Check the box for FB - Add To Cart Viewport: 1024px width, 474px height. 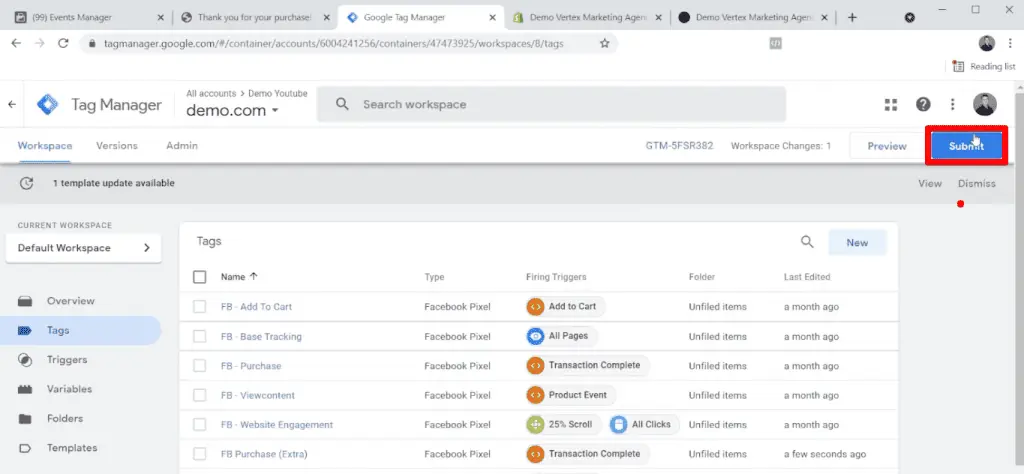199,307
